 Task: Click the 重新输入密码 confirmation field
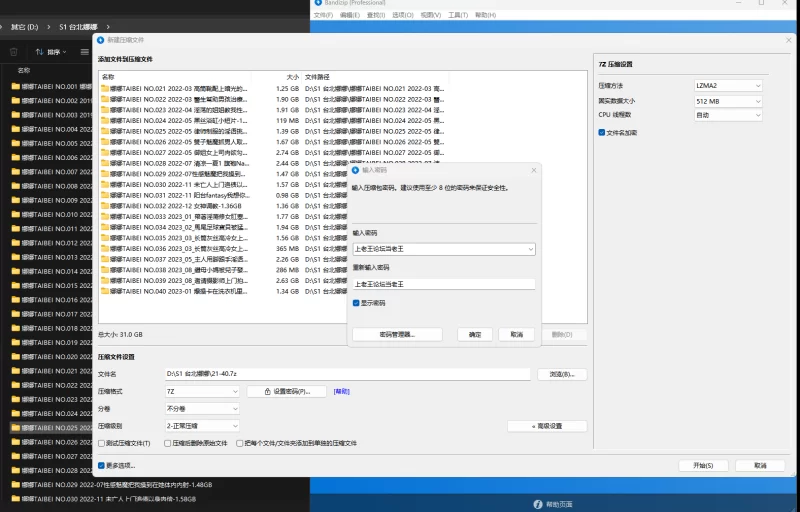click(x=444, y=284)
